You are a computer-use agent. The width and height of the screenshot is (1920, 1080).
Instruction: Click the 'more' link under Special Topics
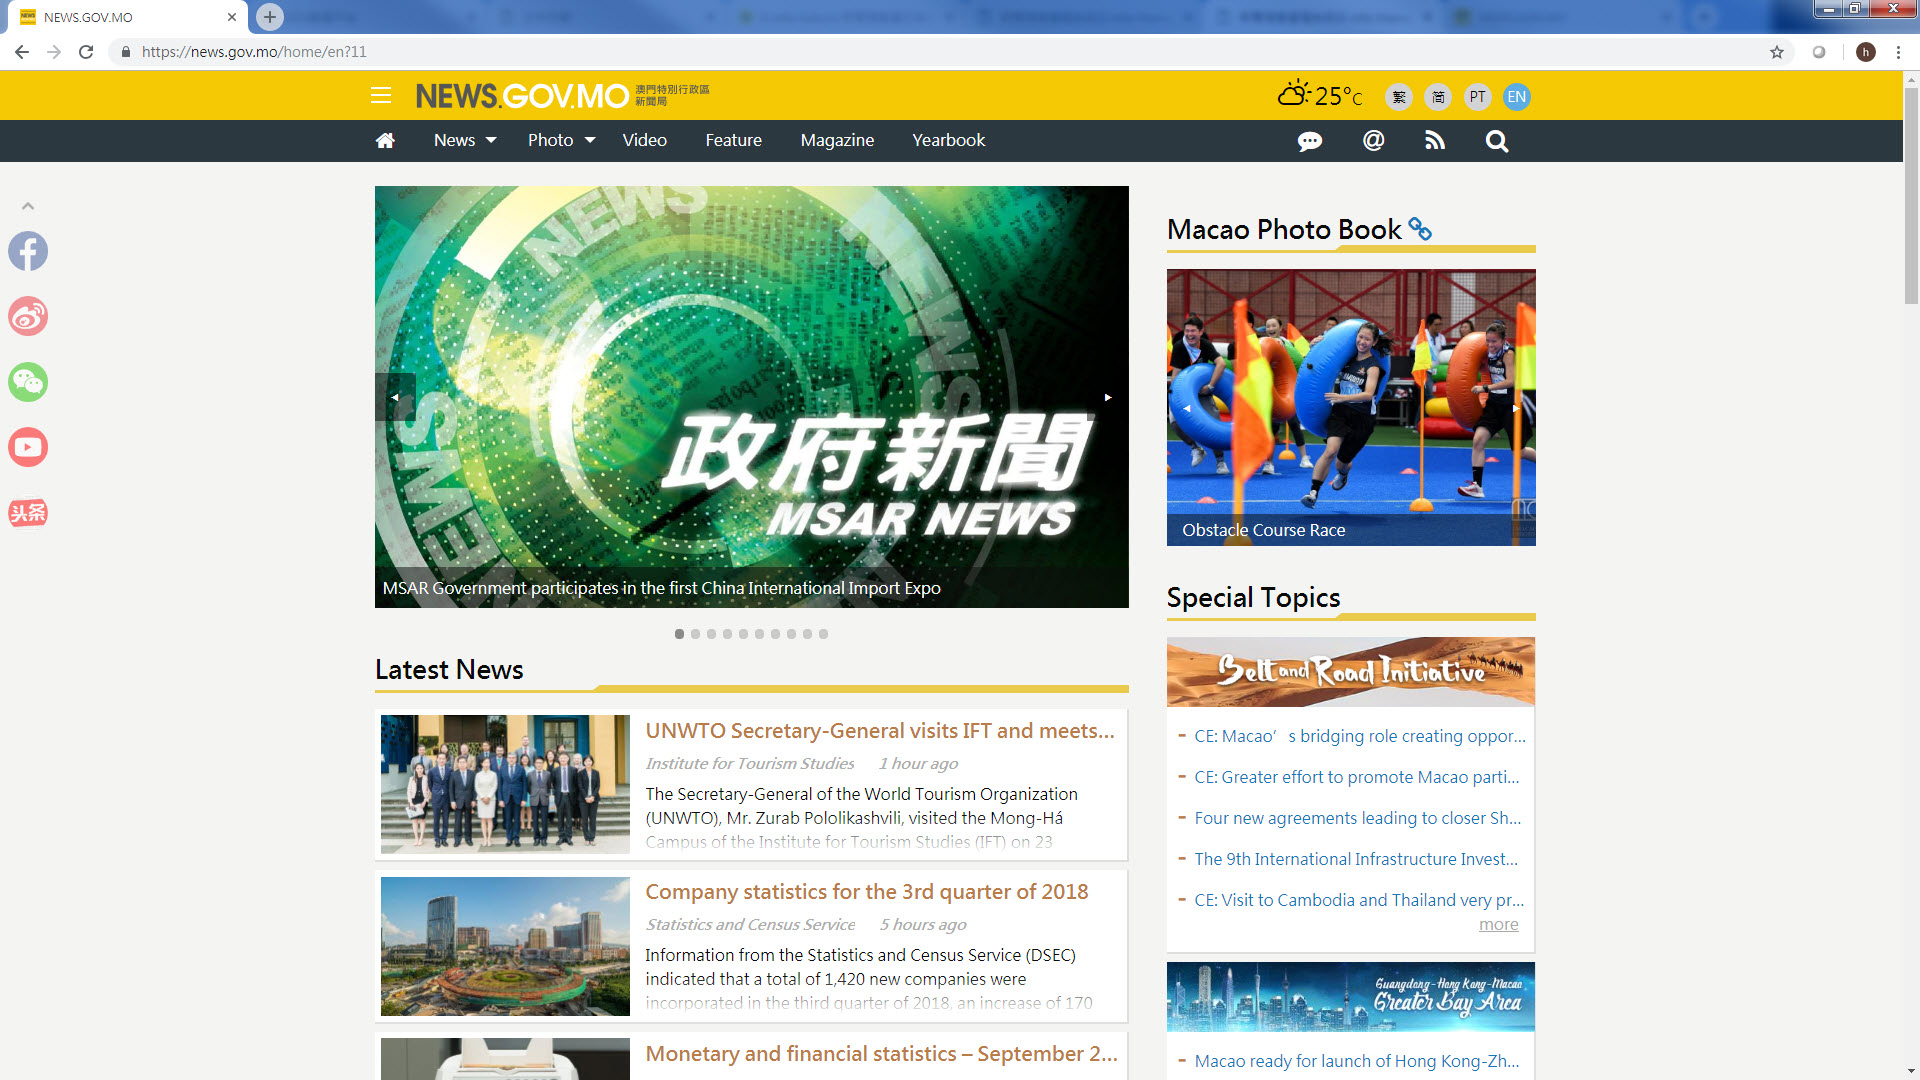(x=1498, y=925)
